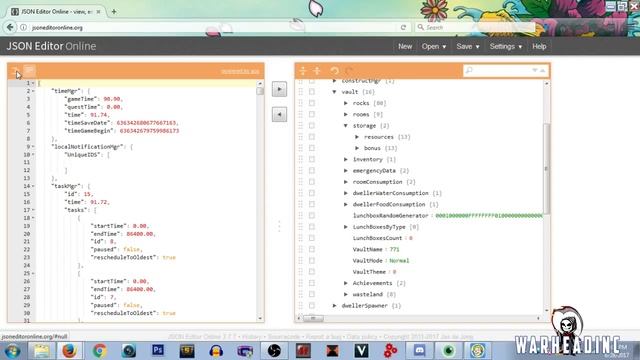Copy tree to code with left arrow button
The width and height of the screenshot is (640, 360).
[279, 114]
